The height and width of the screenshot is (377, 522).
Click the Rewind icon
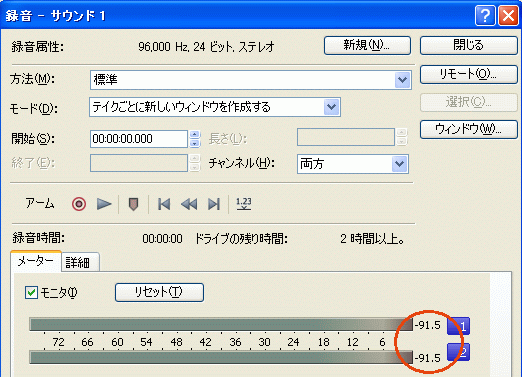tap(189, 204)
